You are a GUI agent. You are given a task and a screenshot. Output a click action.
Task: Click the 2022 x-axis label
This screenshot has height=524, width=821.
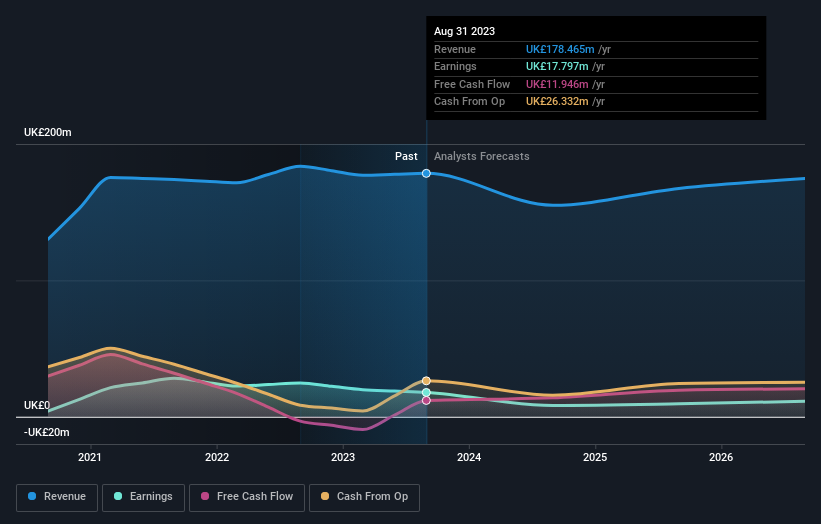[217, 457]
